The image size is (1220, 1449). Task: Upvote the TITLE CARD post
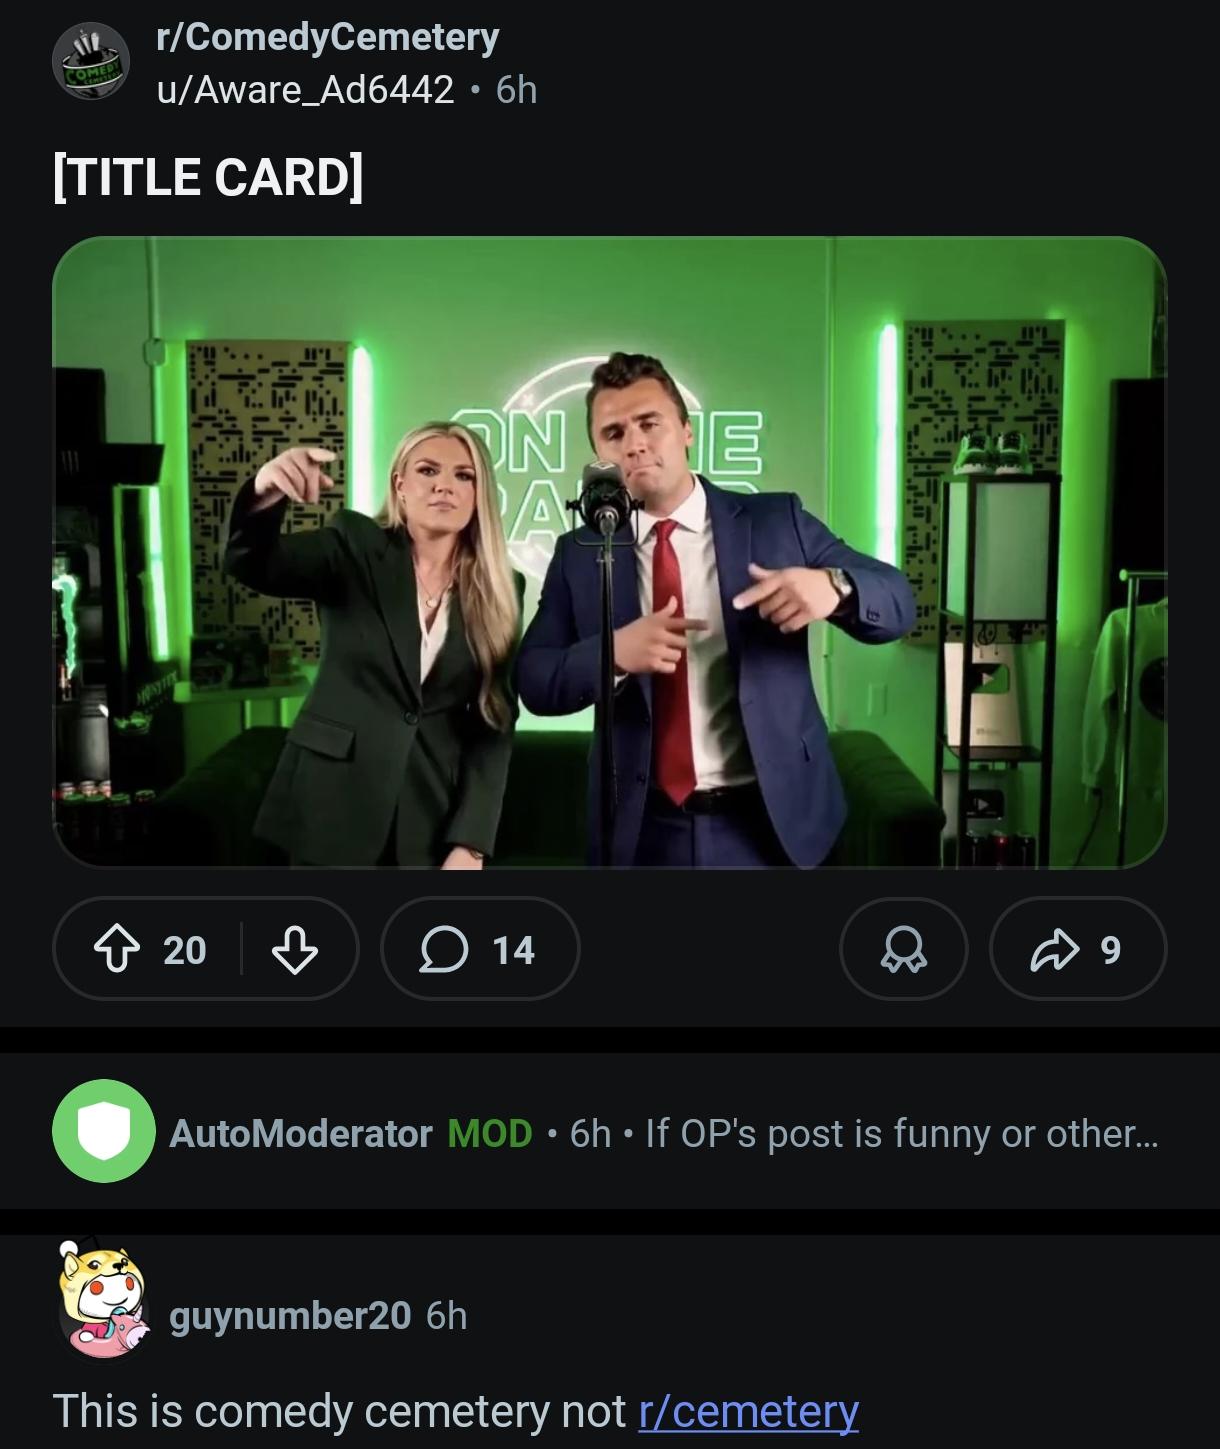coord(116,949)
